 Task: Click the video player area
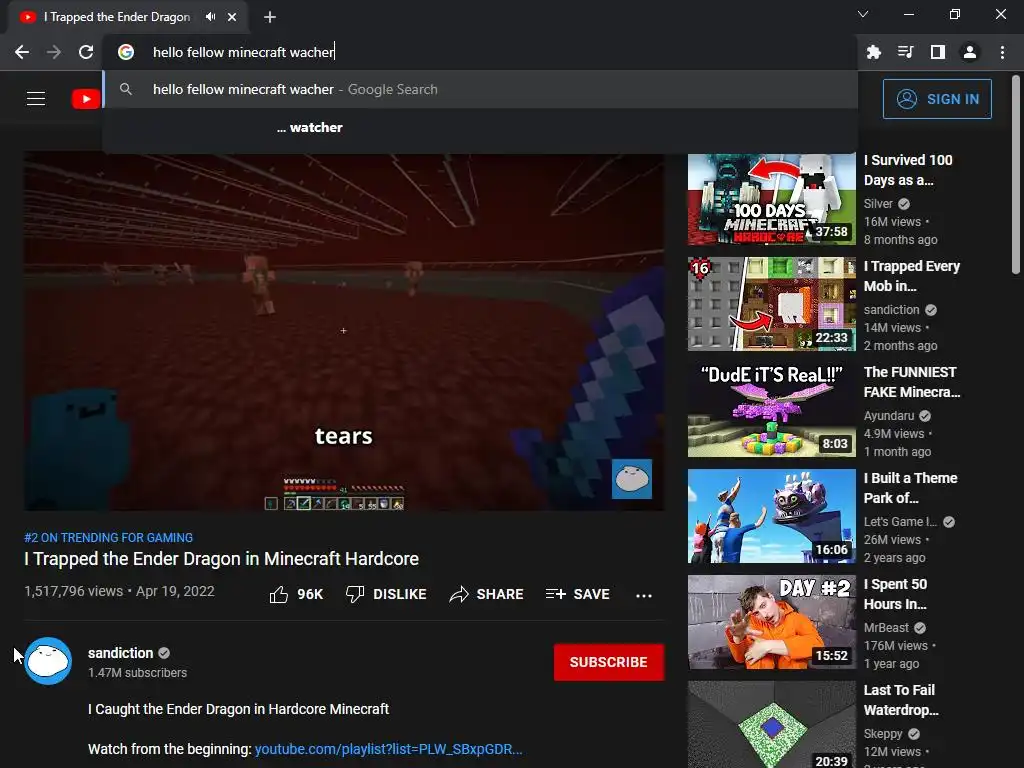(344, 330)
